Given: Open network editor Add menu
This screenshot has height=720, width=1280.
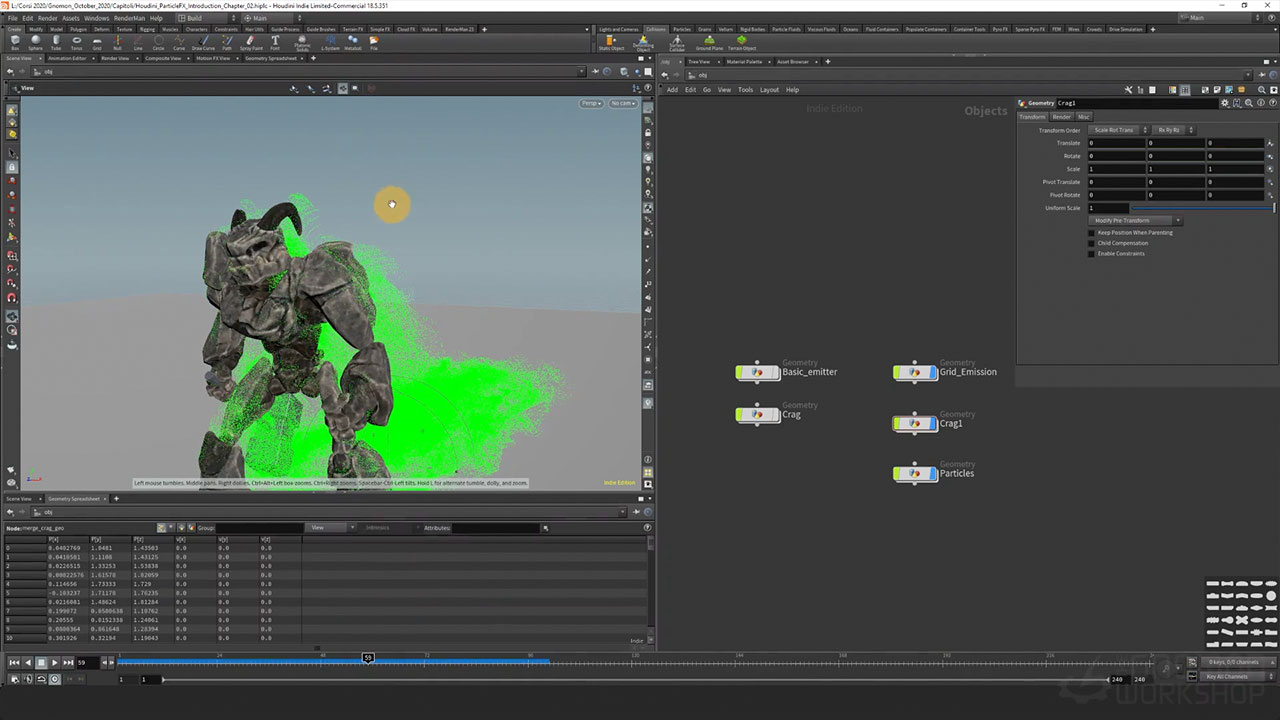Looking at the screenshot, I should (x=672, y=90).
